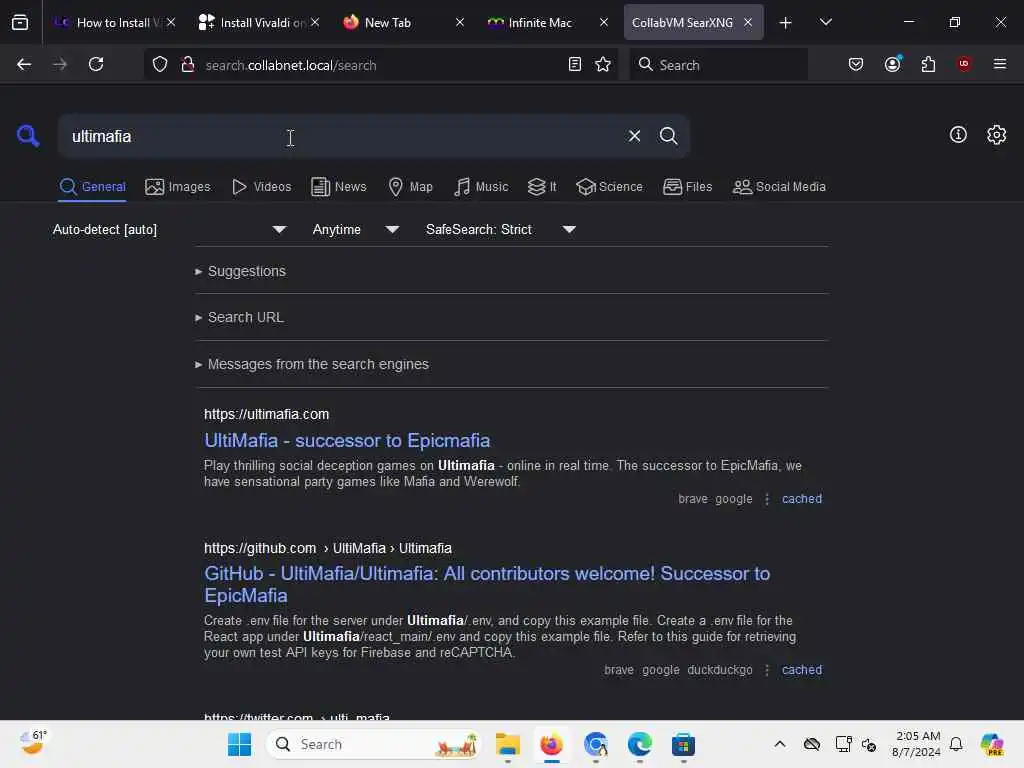
Task: Click the github.com UltiMafia breadcrumb URL
Action: [x=328, y=548]
